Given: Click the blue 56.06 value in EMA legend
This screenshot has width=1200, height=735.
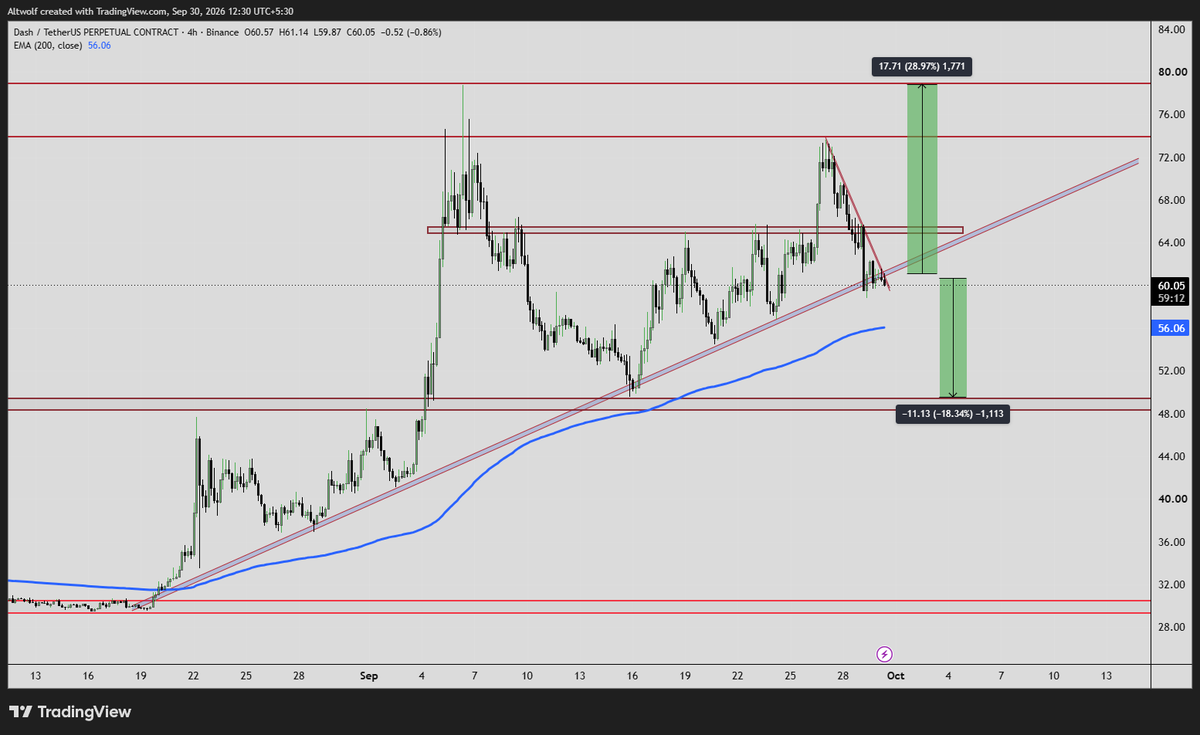Looking at the screenshot, I should (x=99, y=46).
